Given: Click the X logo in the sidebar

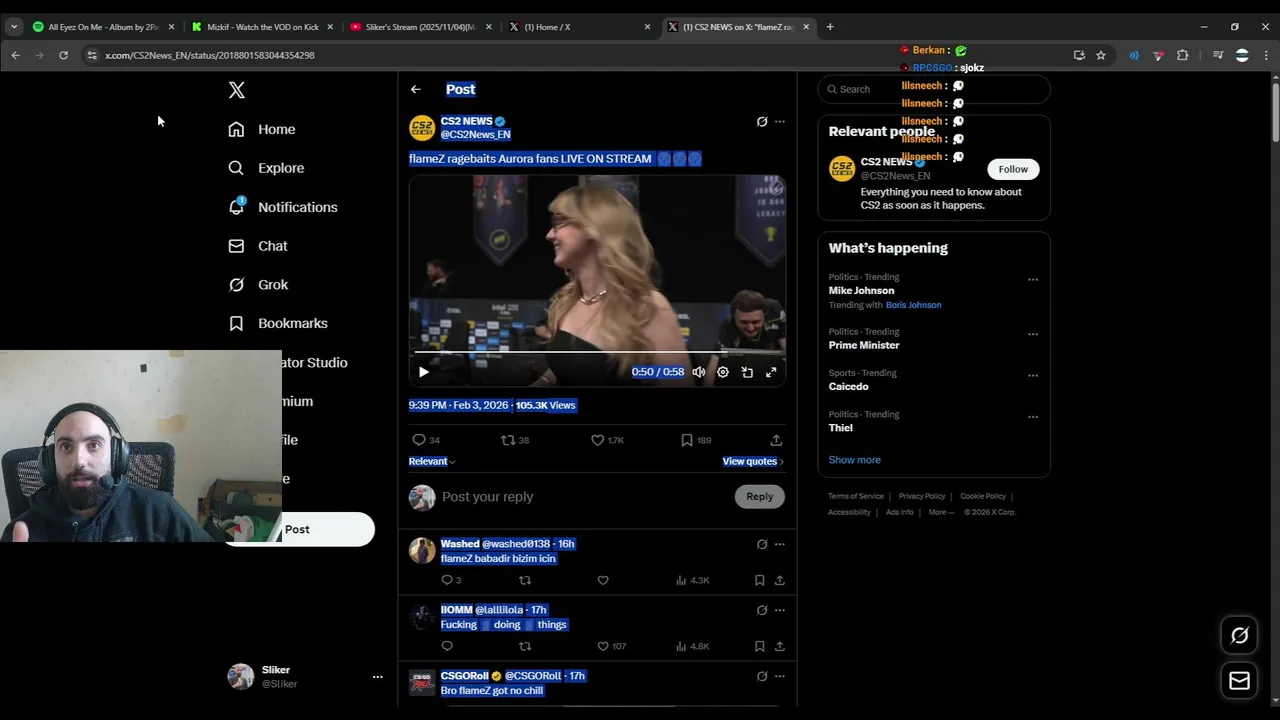Looking at the screenshot, I should 236,90.
